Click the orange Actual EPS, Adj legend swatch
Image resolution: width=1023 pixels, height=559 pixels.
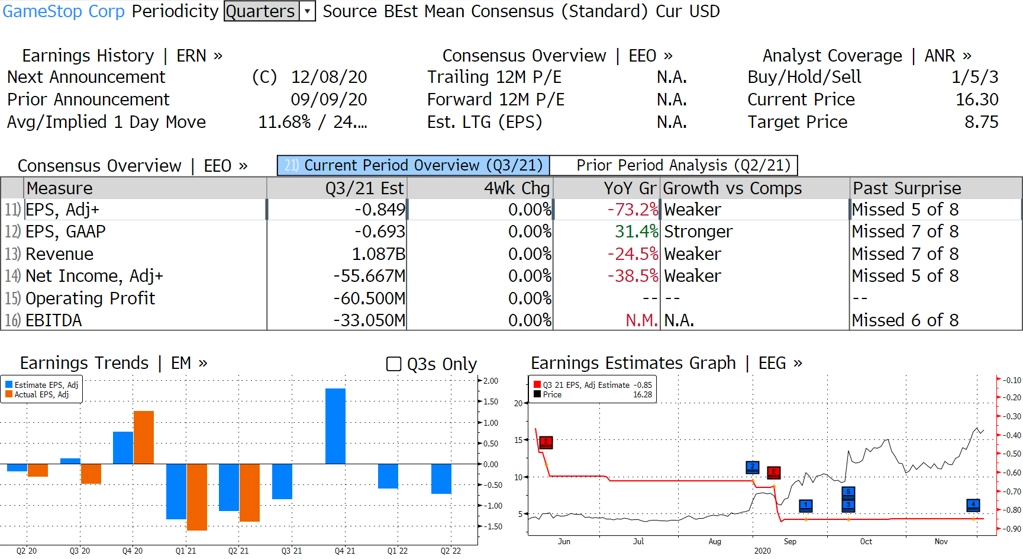(8, 394)
